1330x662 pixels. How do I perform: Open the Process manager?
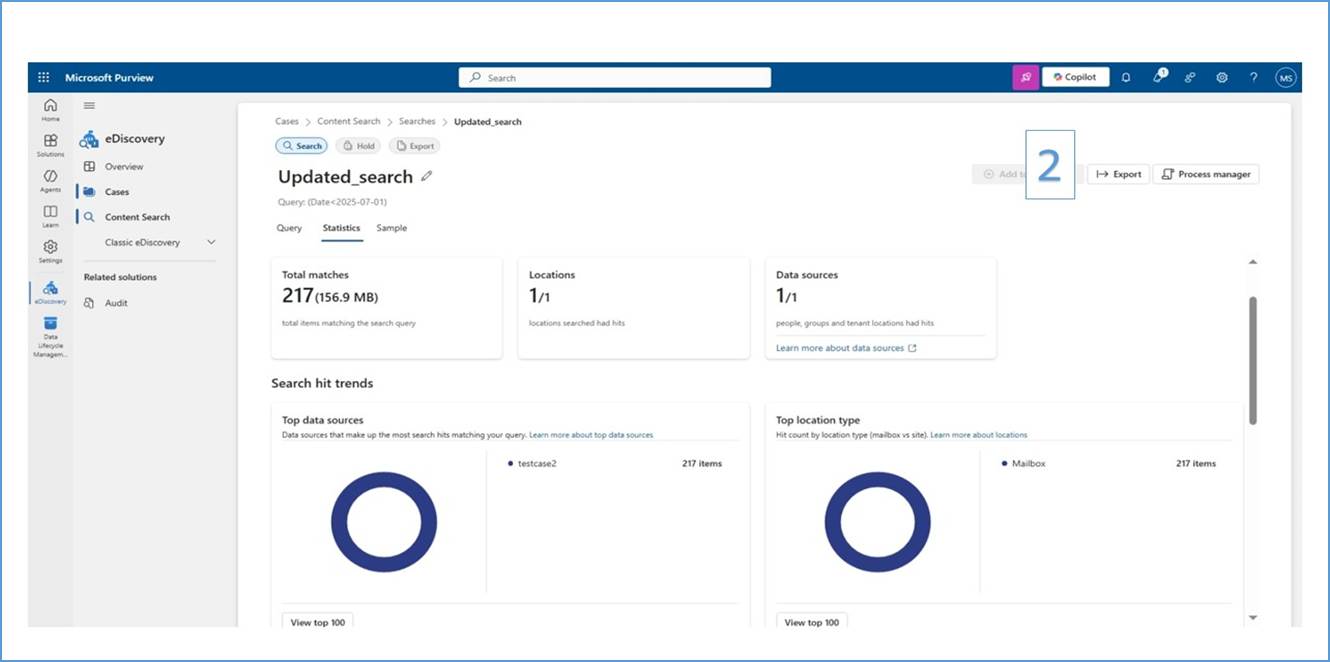pos(1206,174)
